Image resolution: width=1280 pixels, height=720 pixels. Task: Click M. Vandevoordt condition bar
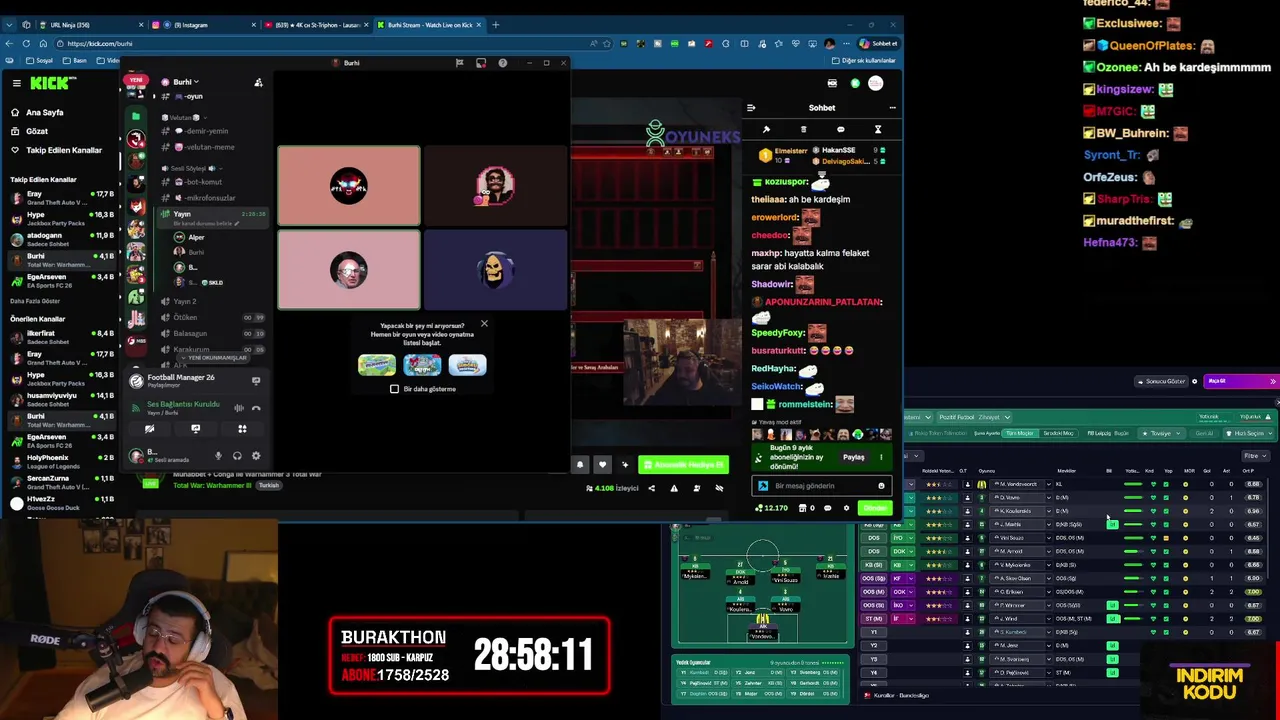(x=1133, y=484)
